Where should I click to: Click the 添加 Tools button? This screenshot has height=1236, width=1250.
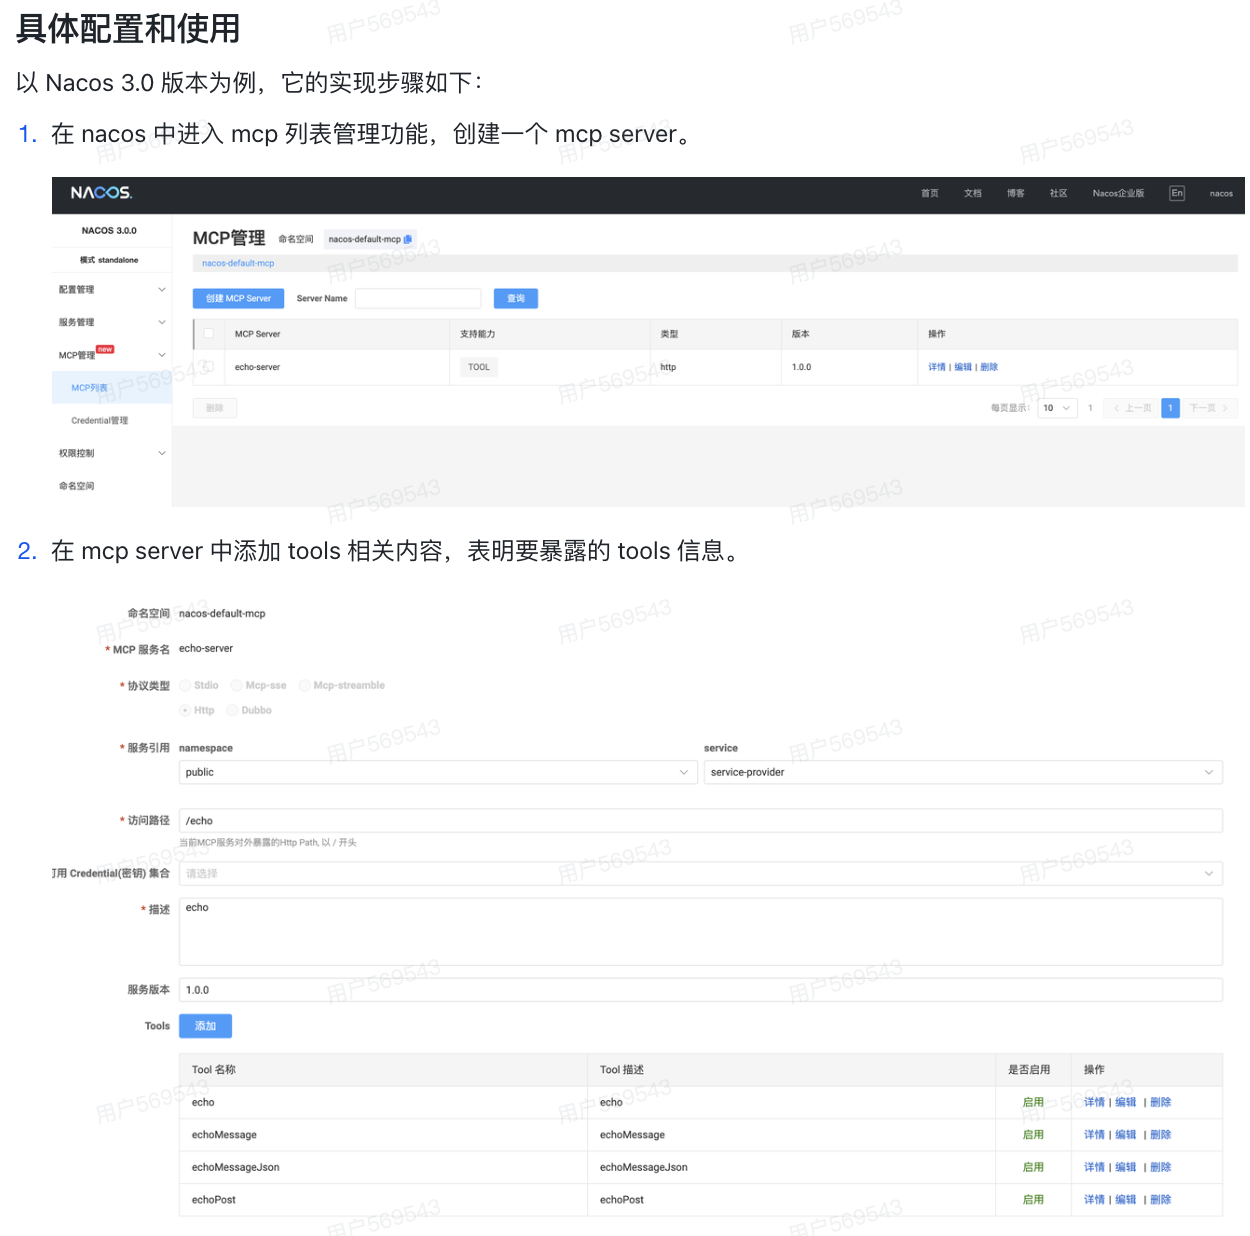(x=205, y=1026)
